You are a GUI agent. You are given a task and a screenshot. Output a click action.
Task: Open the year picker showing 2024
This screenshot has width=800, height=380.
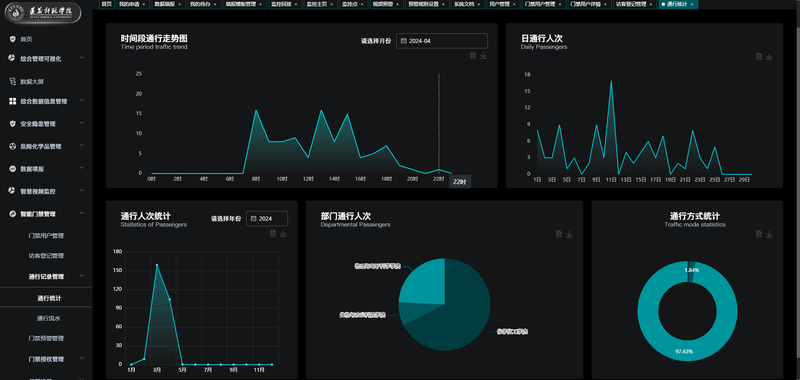click(267, 218)
